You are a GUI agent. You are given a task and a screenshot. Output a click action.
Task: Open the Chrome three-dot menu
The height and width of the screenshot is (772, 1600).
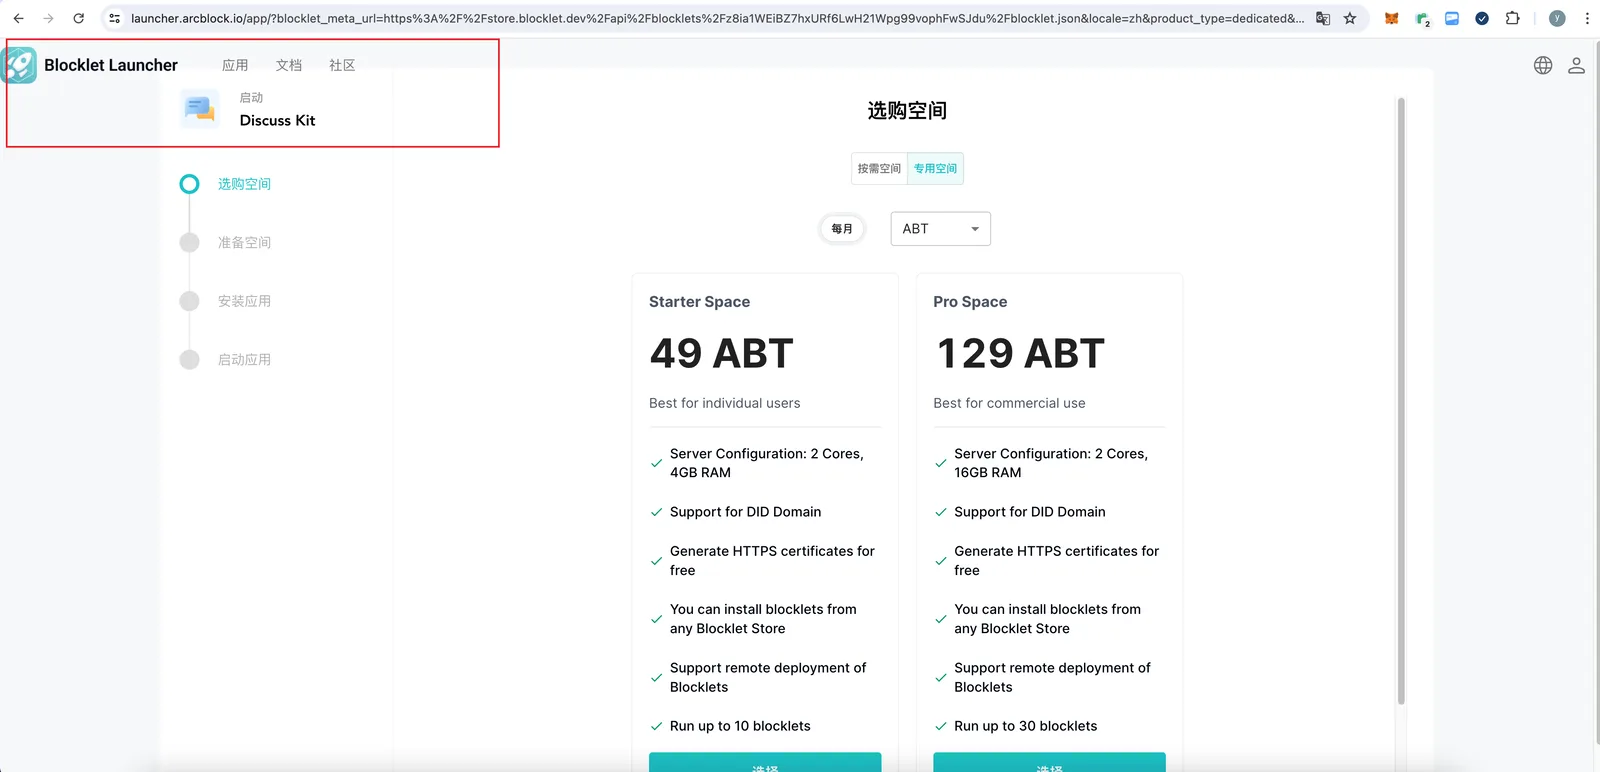click(x=1587, y=18)
